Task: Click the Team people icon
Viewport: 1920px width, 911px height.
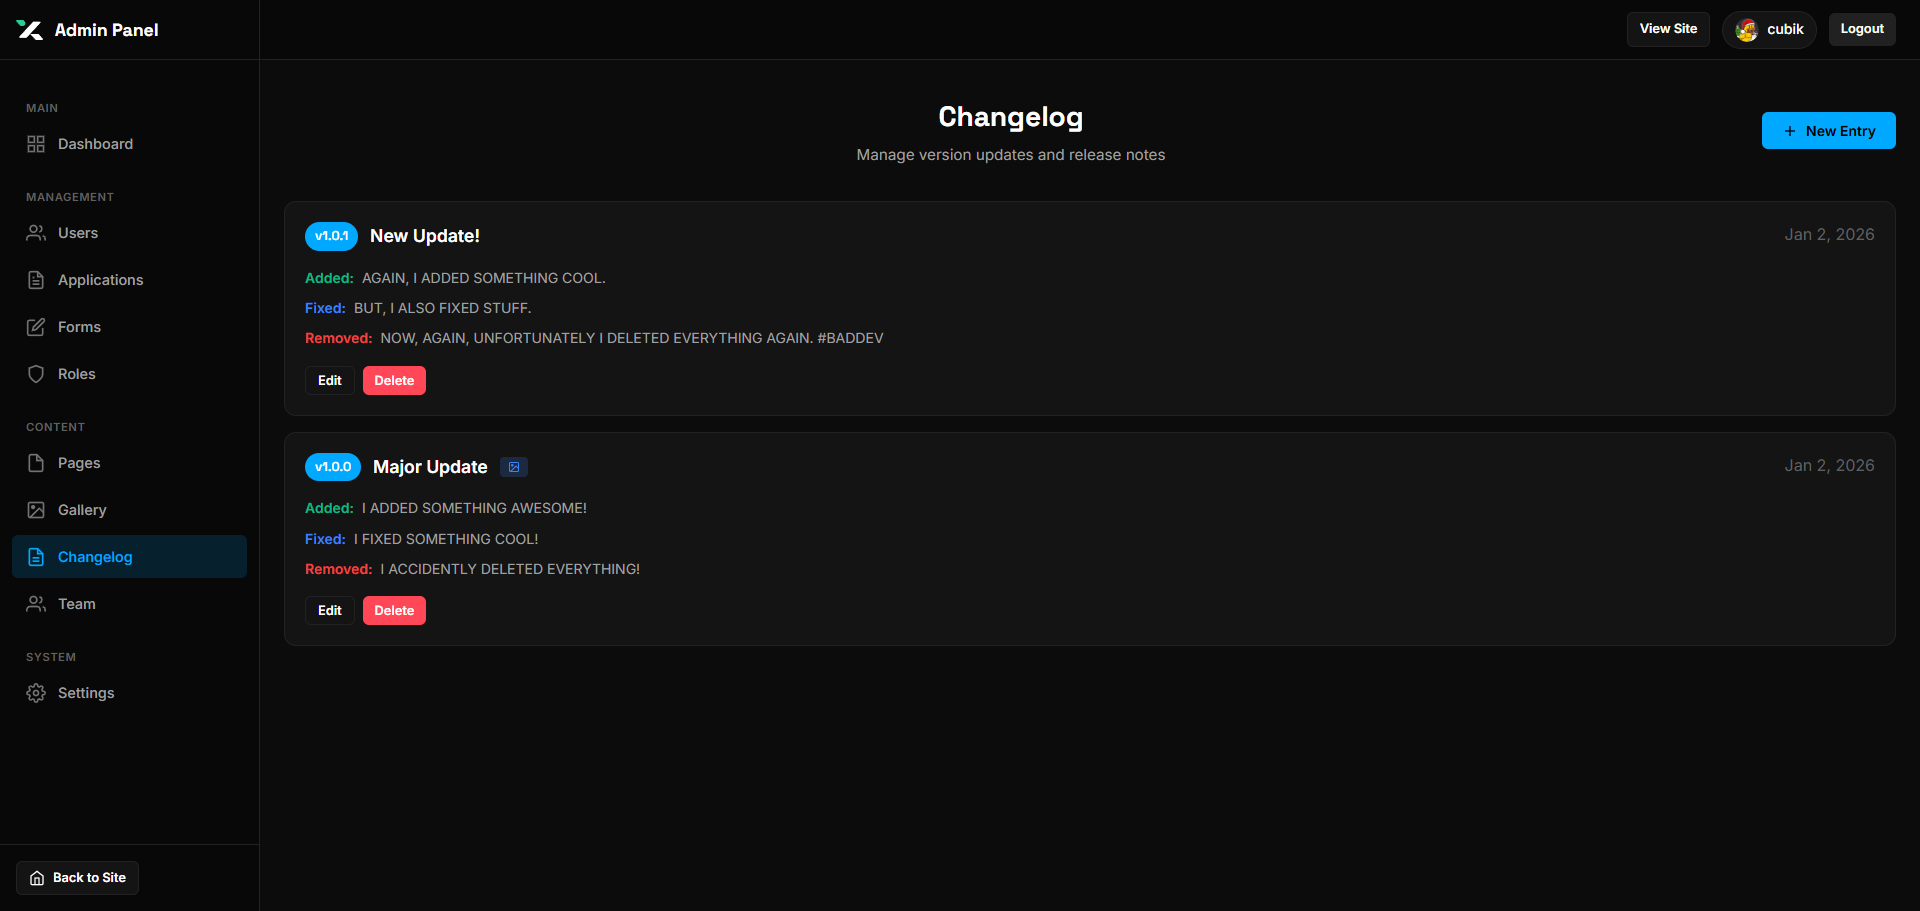Action: click(36, 604)
